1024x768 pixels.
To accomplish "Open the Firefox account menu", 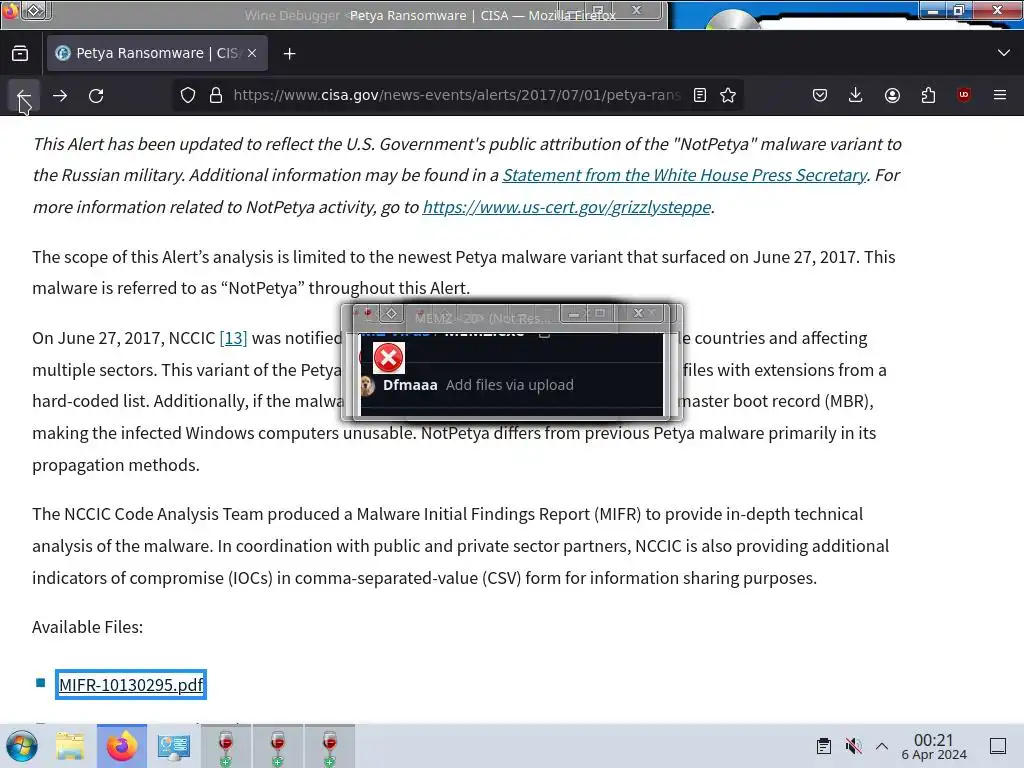I will (x=892, y=95).
